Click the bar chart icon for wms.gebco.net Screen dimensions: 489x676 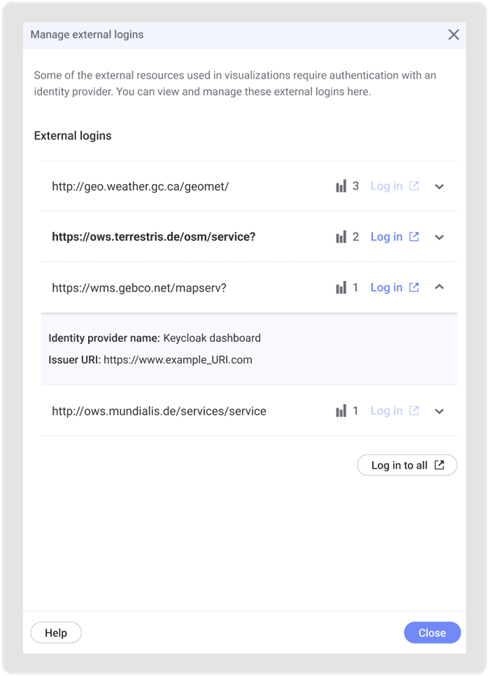pos(341,288)
